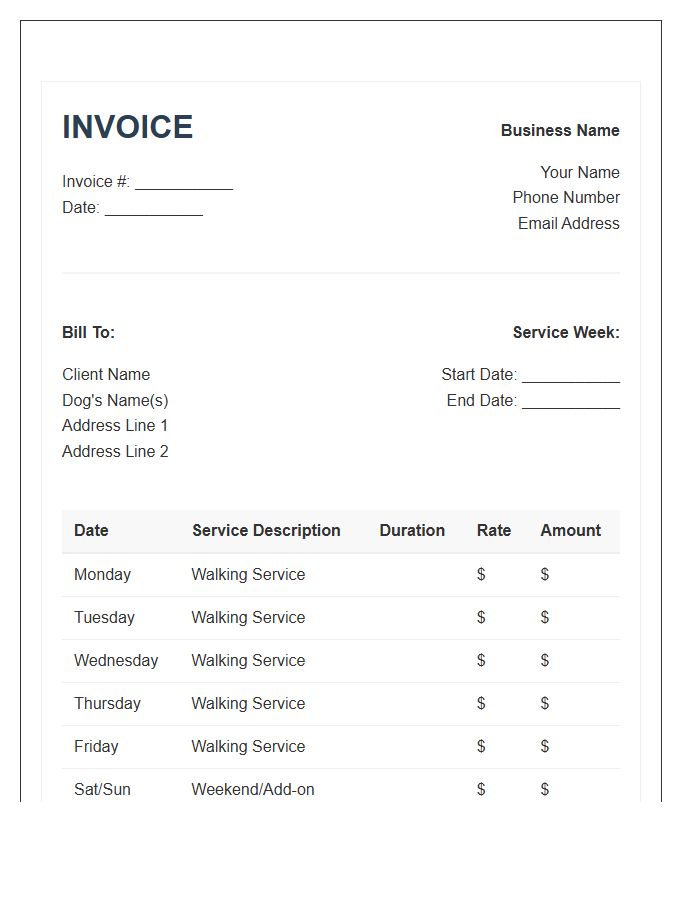Viewport: 700px width, 900px height.
Task: Select the Your Name line
Action: [580, 172]
